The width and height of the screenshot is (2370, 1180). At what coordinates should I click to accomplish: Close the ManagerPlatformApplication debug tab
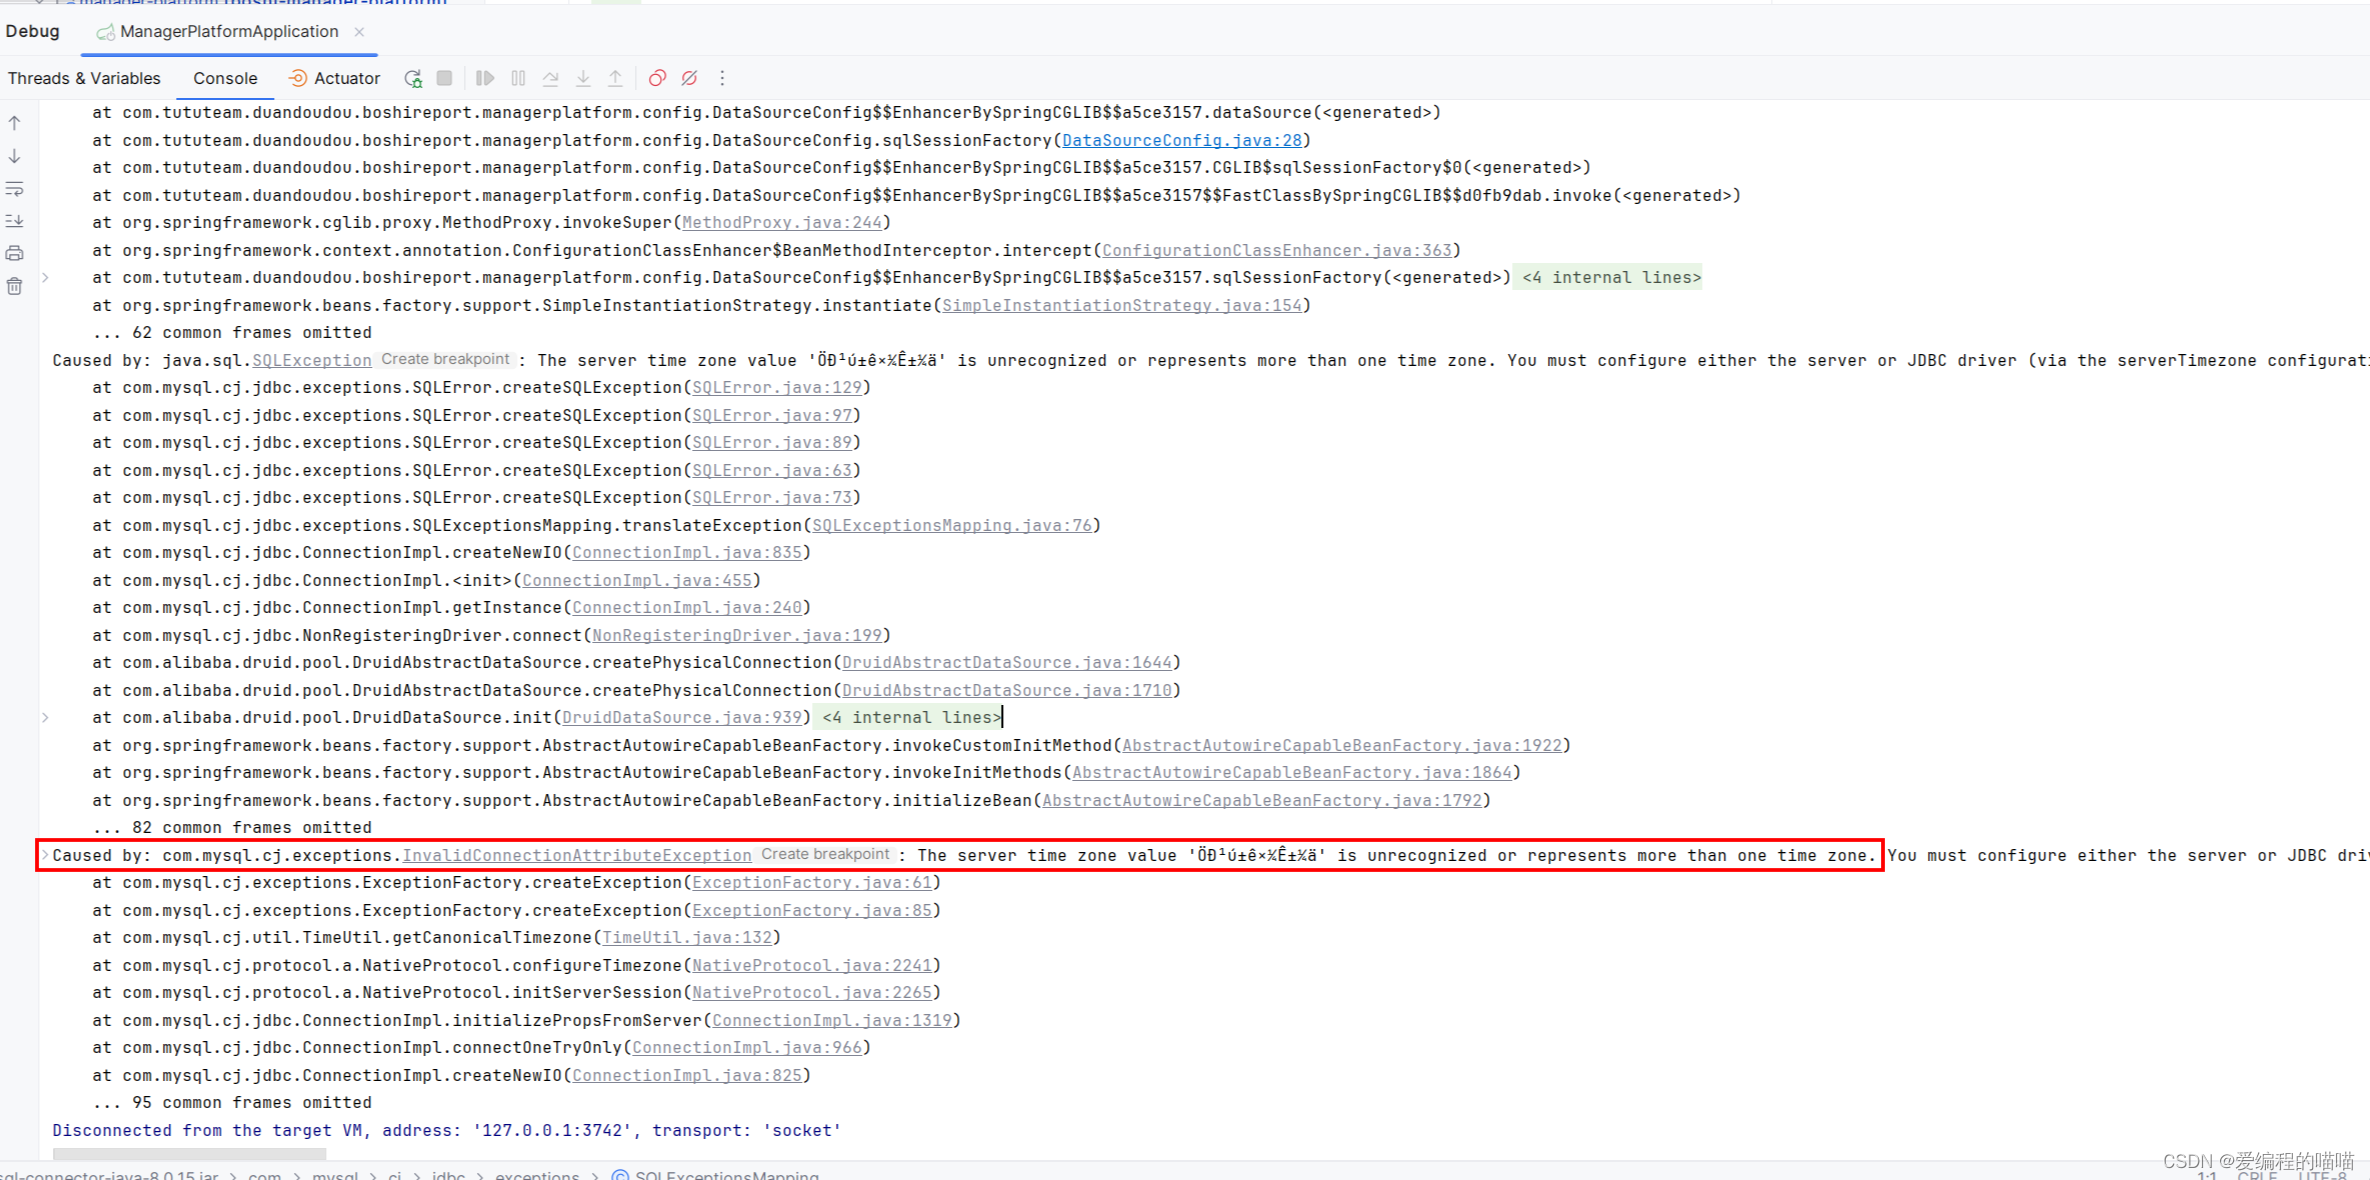[x=359, y=32]
